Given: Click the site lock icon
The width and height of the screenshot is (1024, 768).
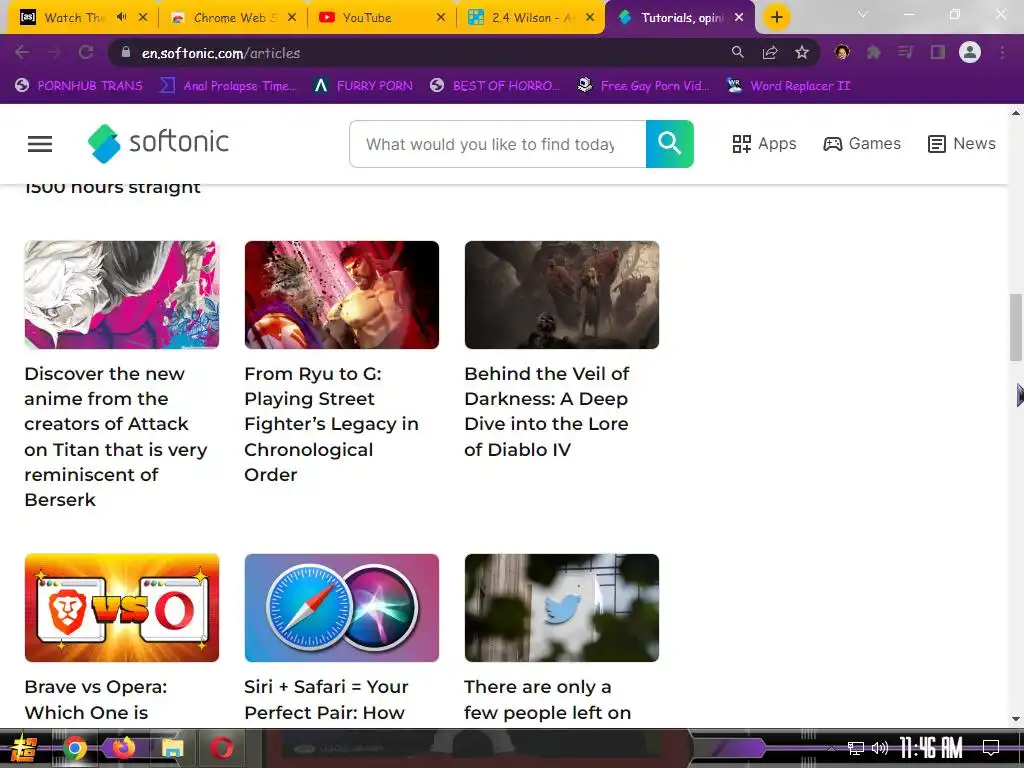Looking at the screenshot, I should click(126, 52).
